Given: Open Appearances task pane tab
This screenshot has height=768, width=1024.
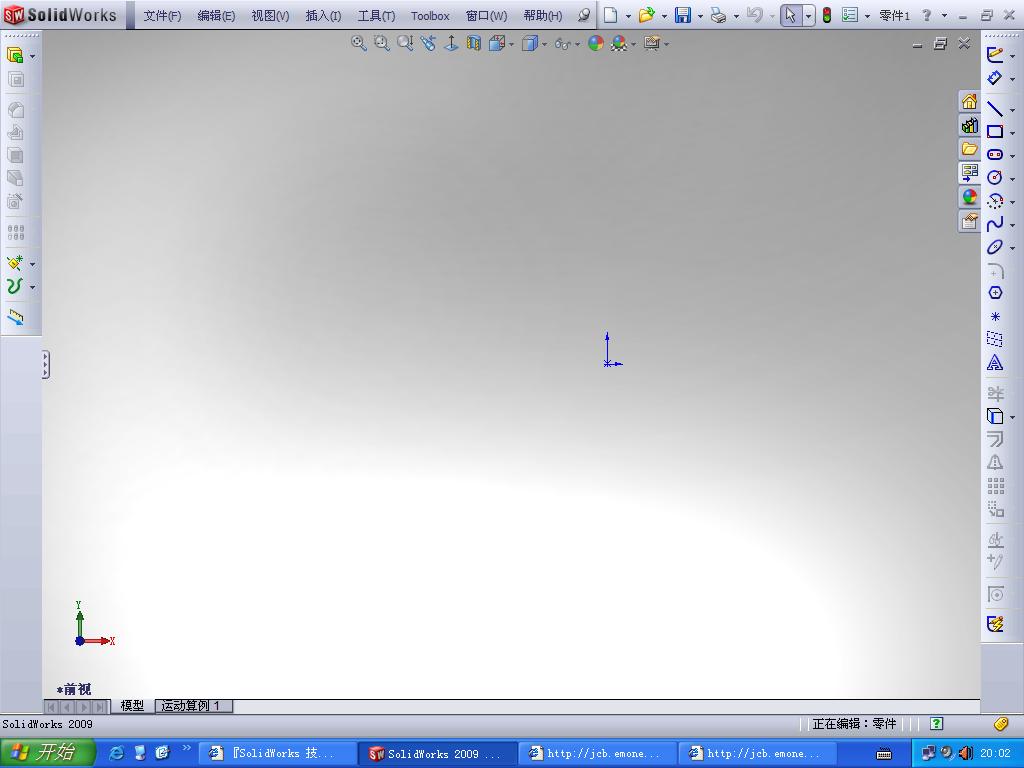Looking at the screenshot, I should pyautogui.click(x=969, y=197).
